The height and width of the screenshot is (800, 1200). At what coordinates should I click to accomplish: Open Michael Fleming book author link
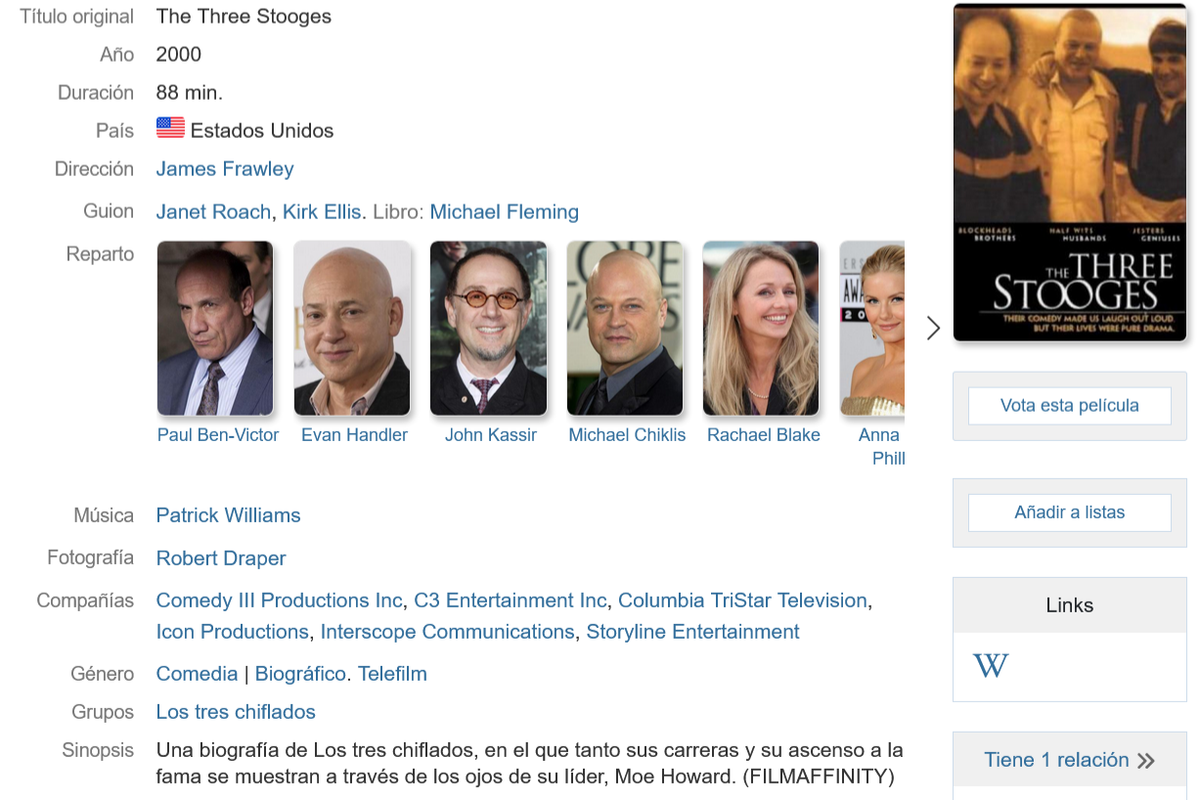[x=504, y=212]
